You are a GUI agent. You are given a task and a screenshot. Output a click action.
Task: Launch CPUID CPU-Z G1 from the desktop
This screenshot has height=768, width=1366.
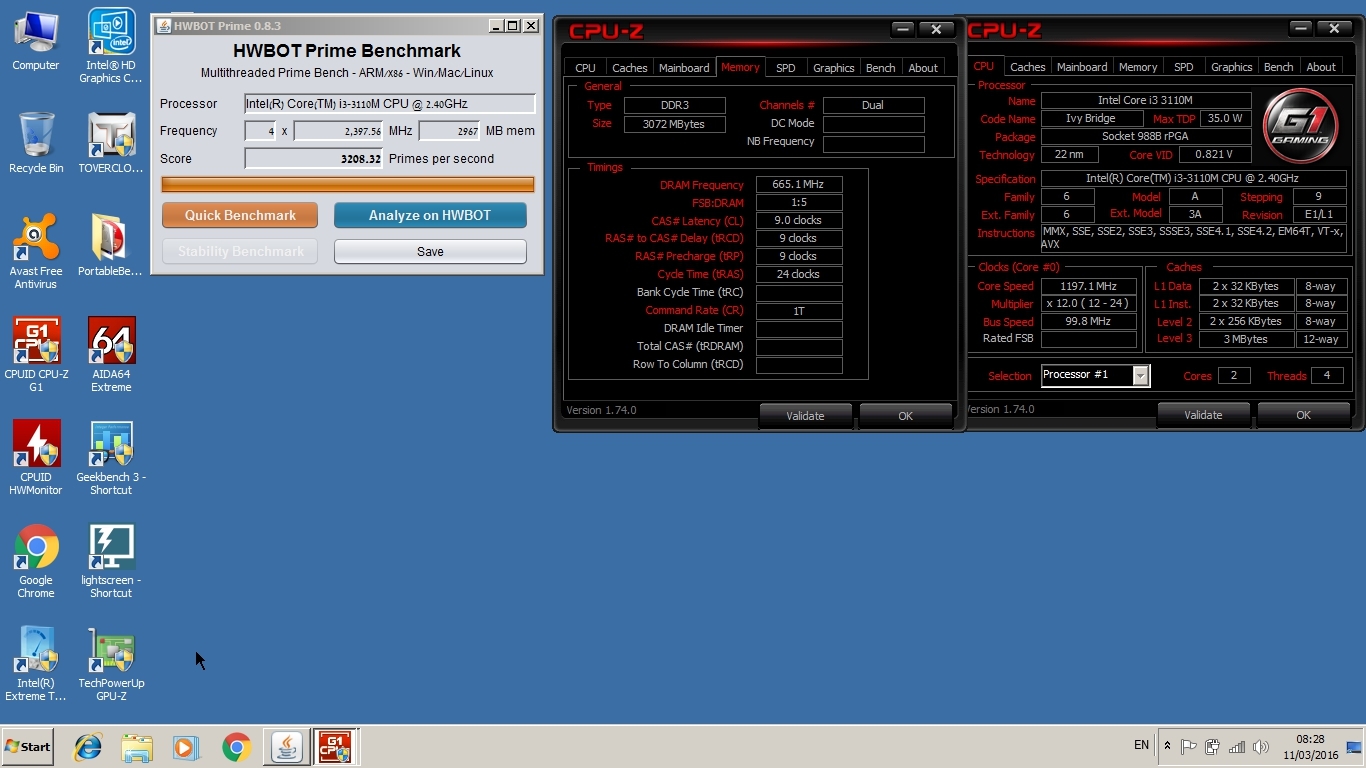coord(36,355)
